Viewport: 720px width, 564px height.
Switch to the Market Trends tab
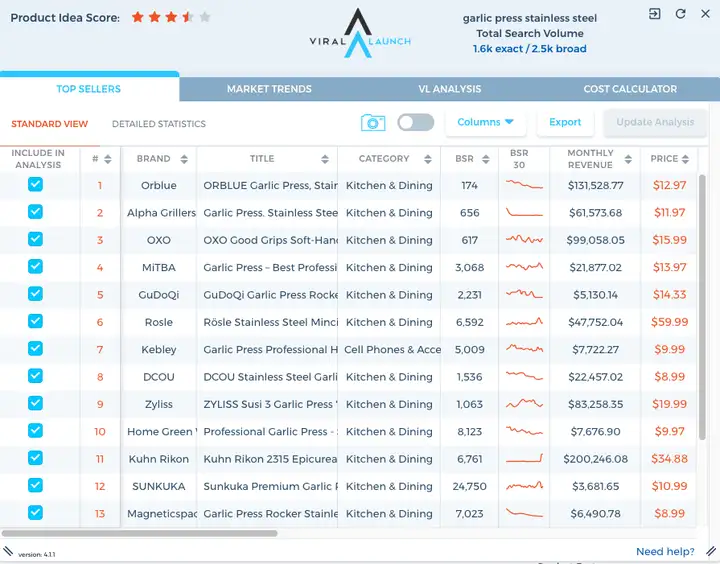269,89
